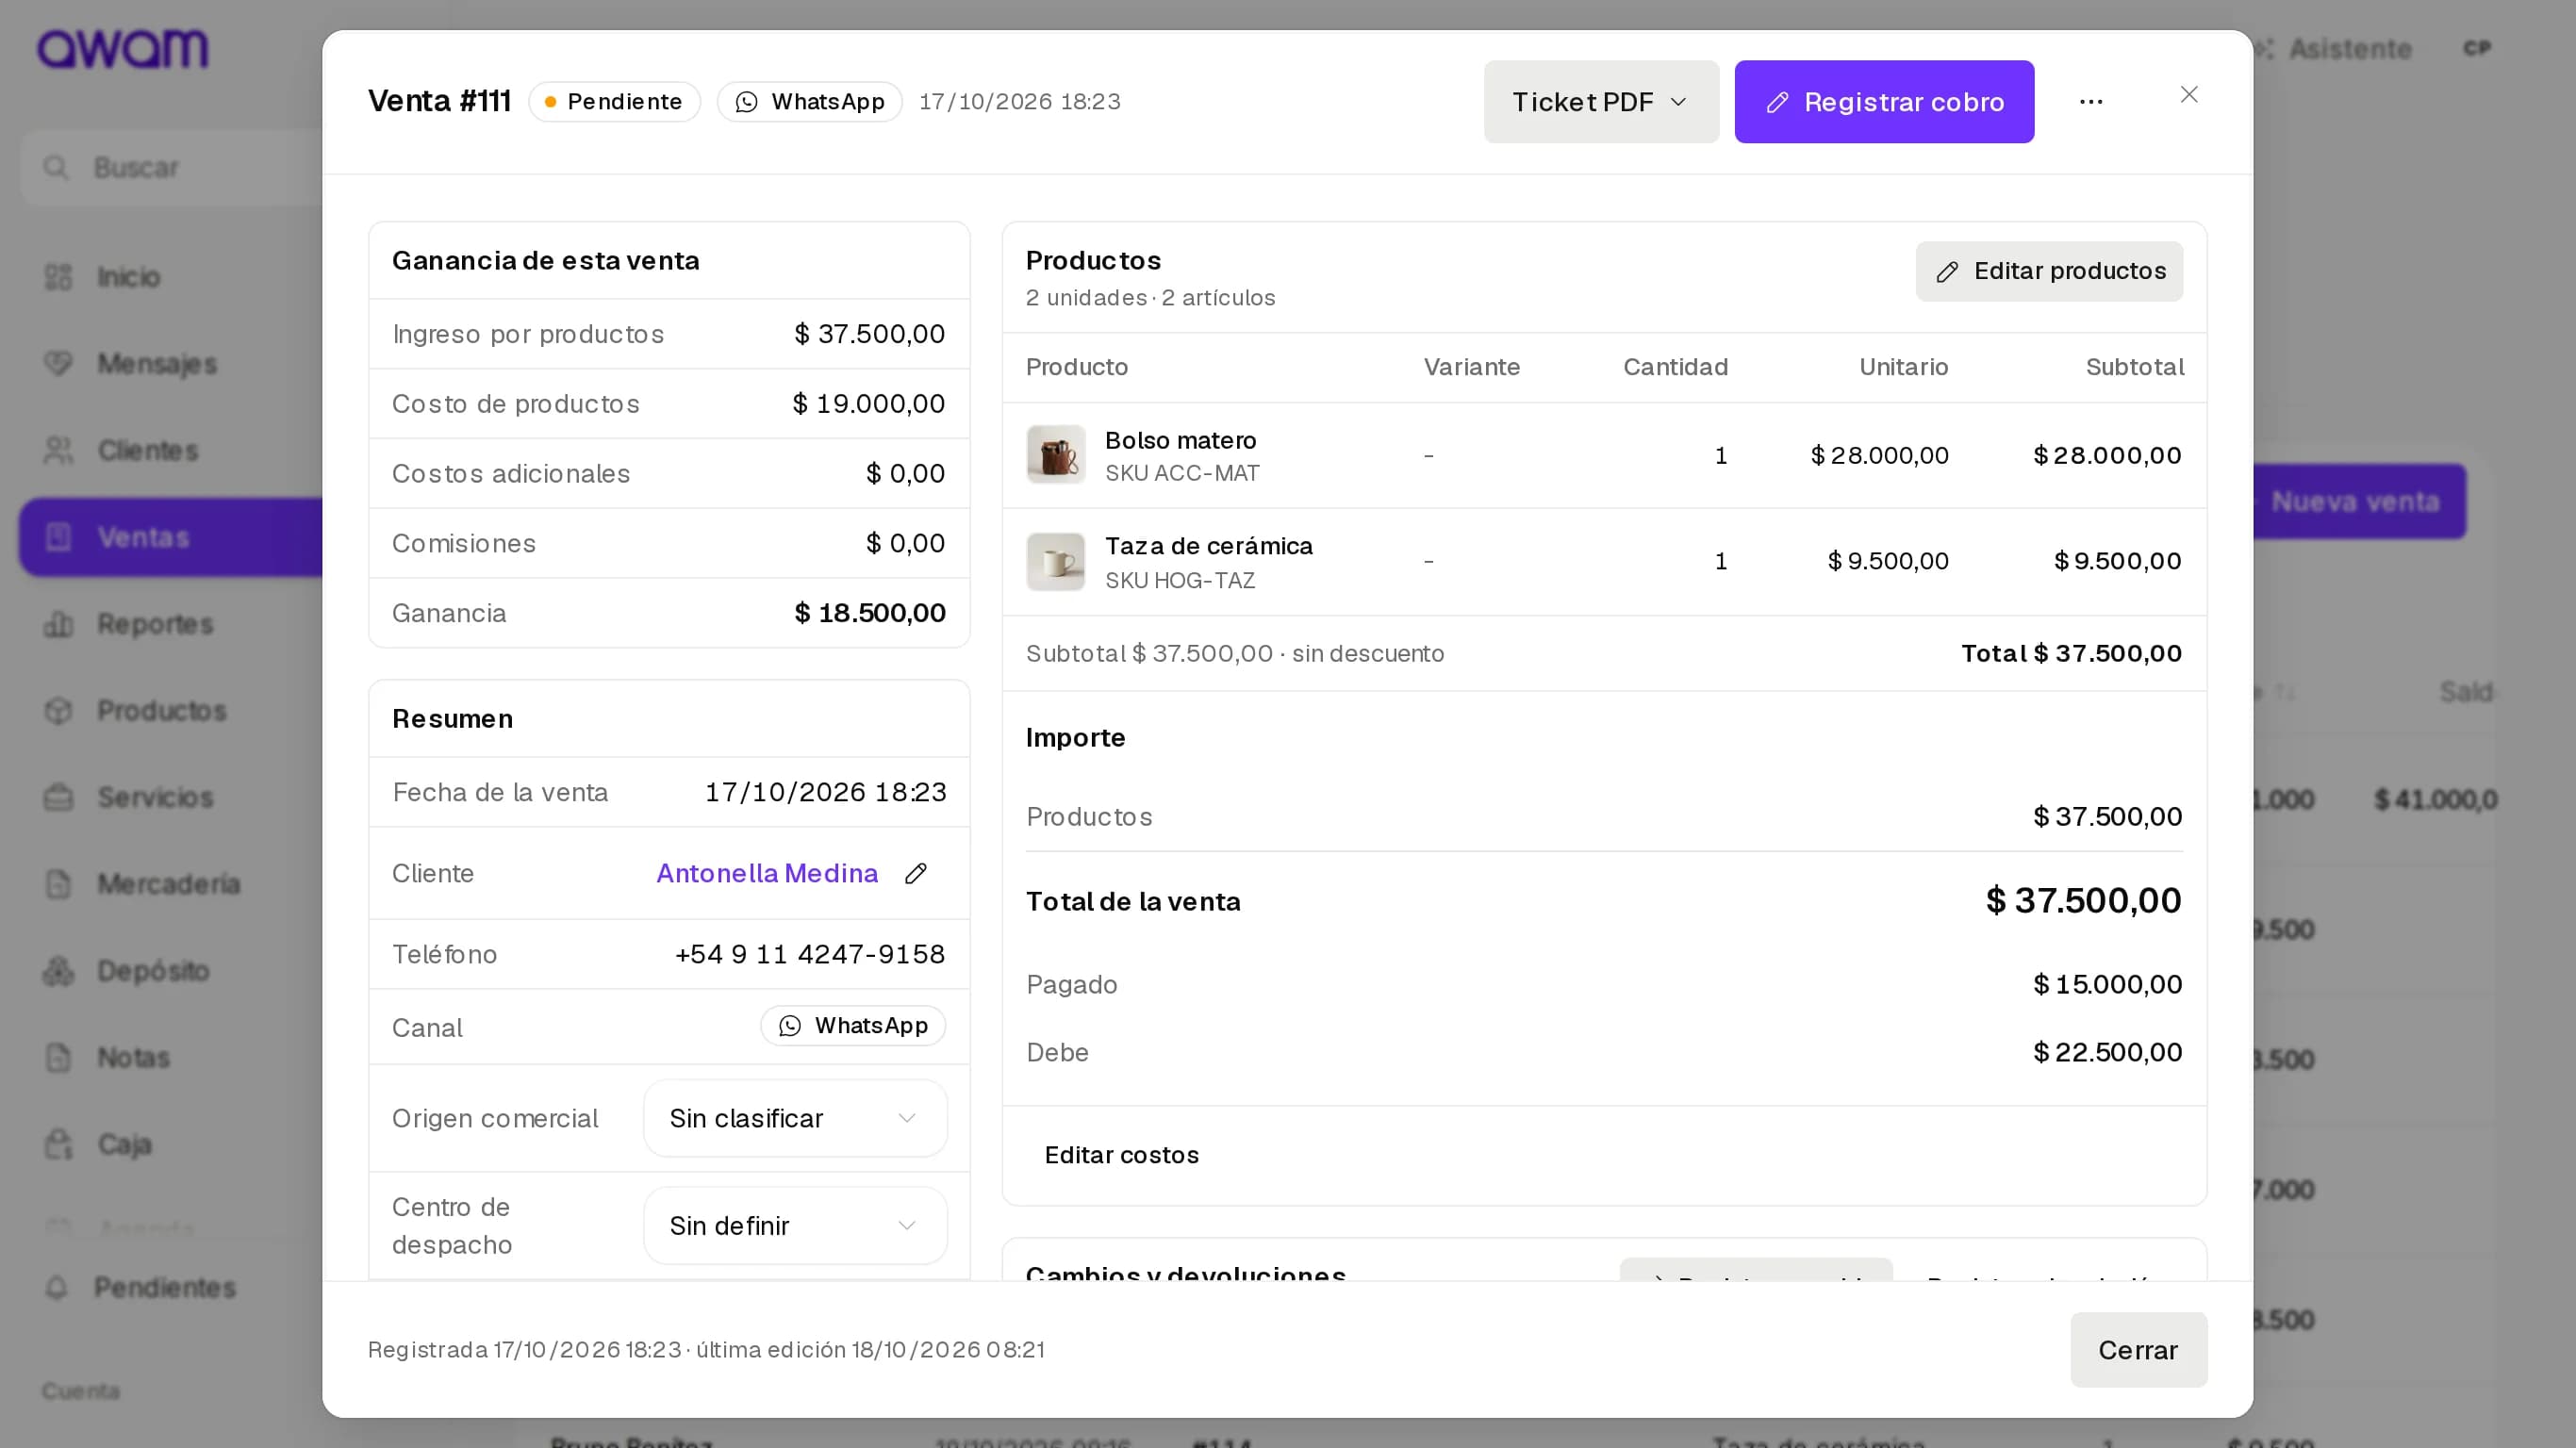Click Fecha de la venta value 17/10/2026 18:23
The width and height of the screenshot is (2576, 1448).
click(x=826, y=793)
